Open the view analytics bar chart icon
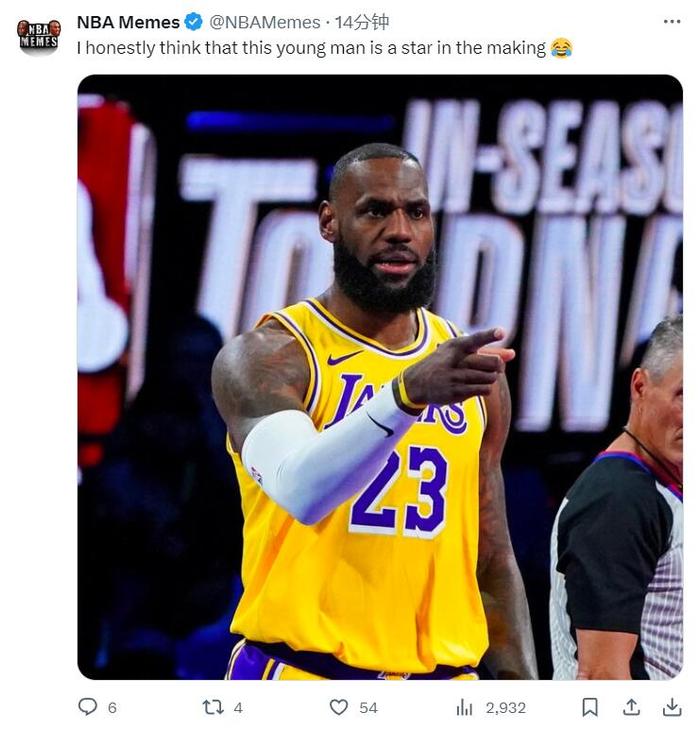 (464, 708)
